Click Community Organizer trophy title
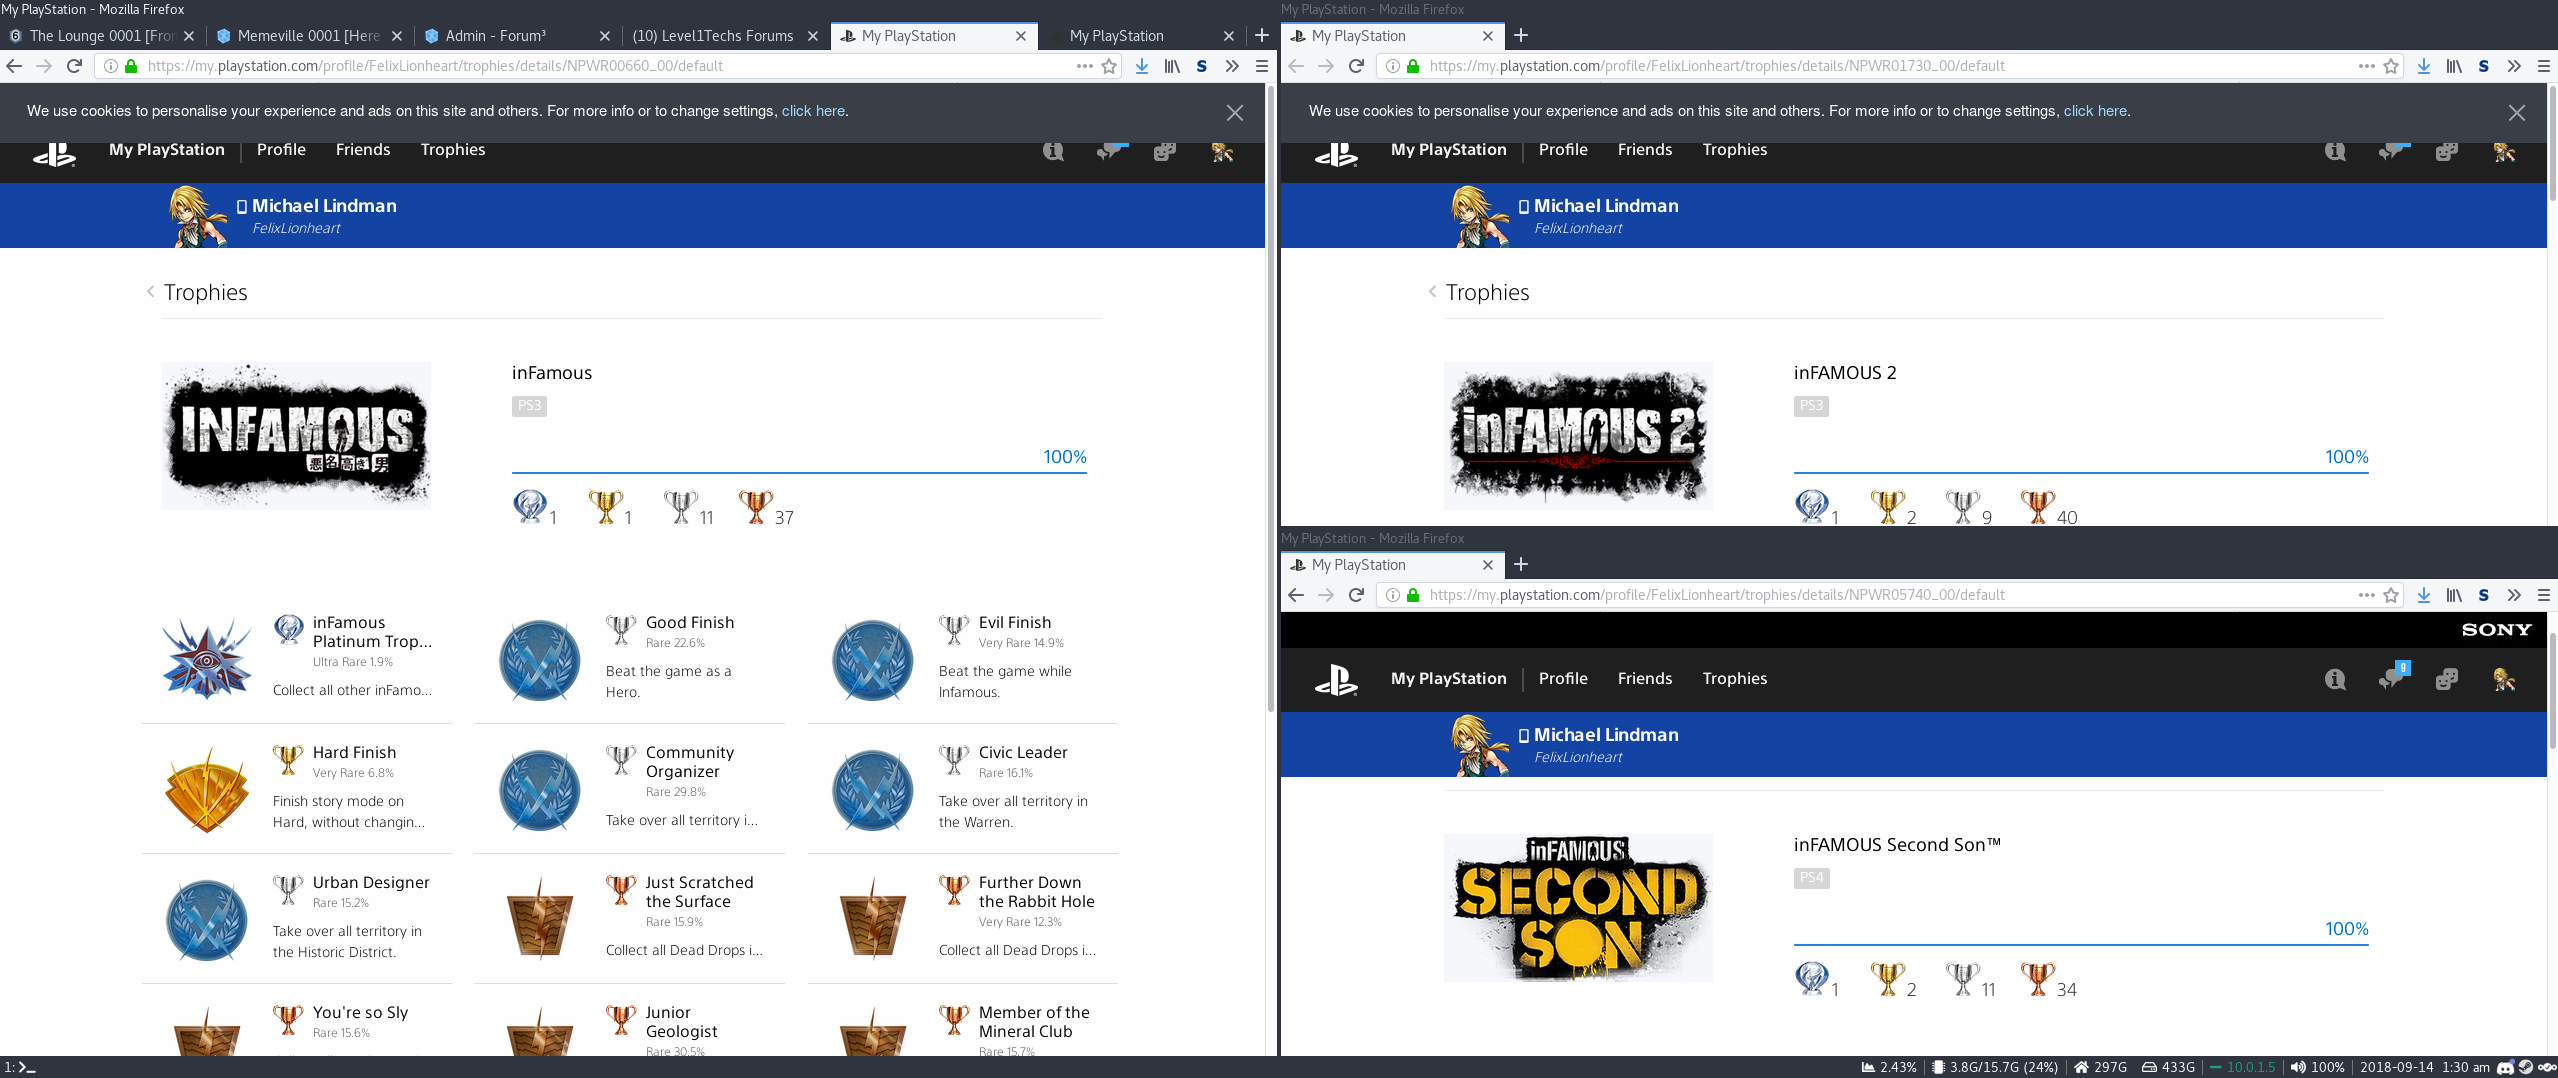The image size is (2558, 1078). tap(690, 762)
